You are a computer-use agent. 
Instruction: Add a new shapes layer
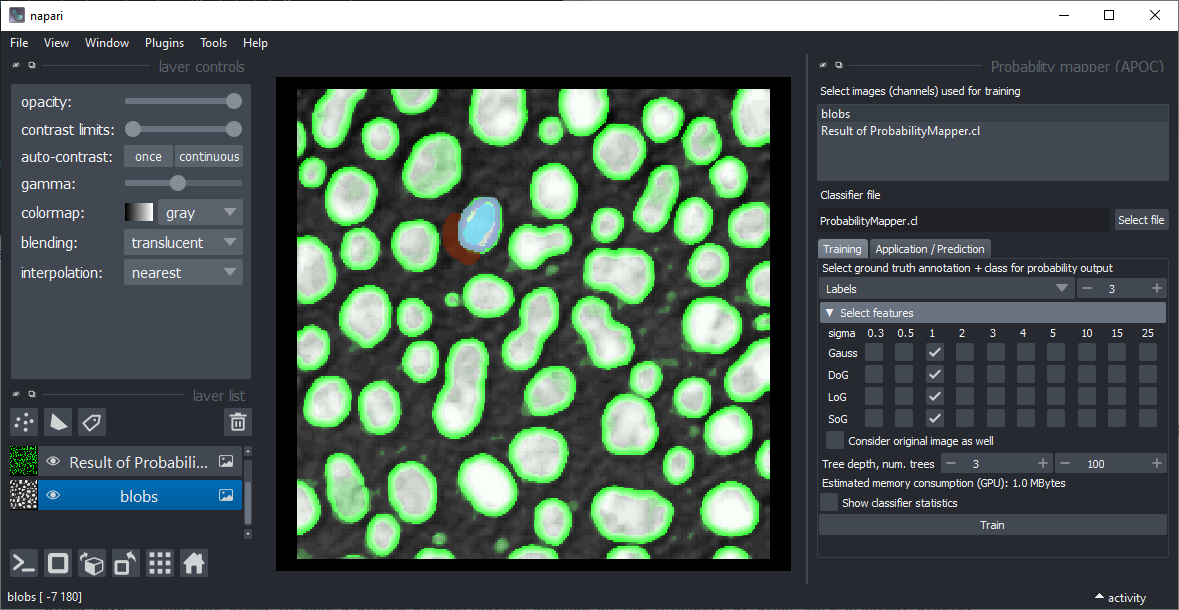click(x=57, y=422)
